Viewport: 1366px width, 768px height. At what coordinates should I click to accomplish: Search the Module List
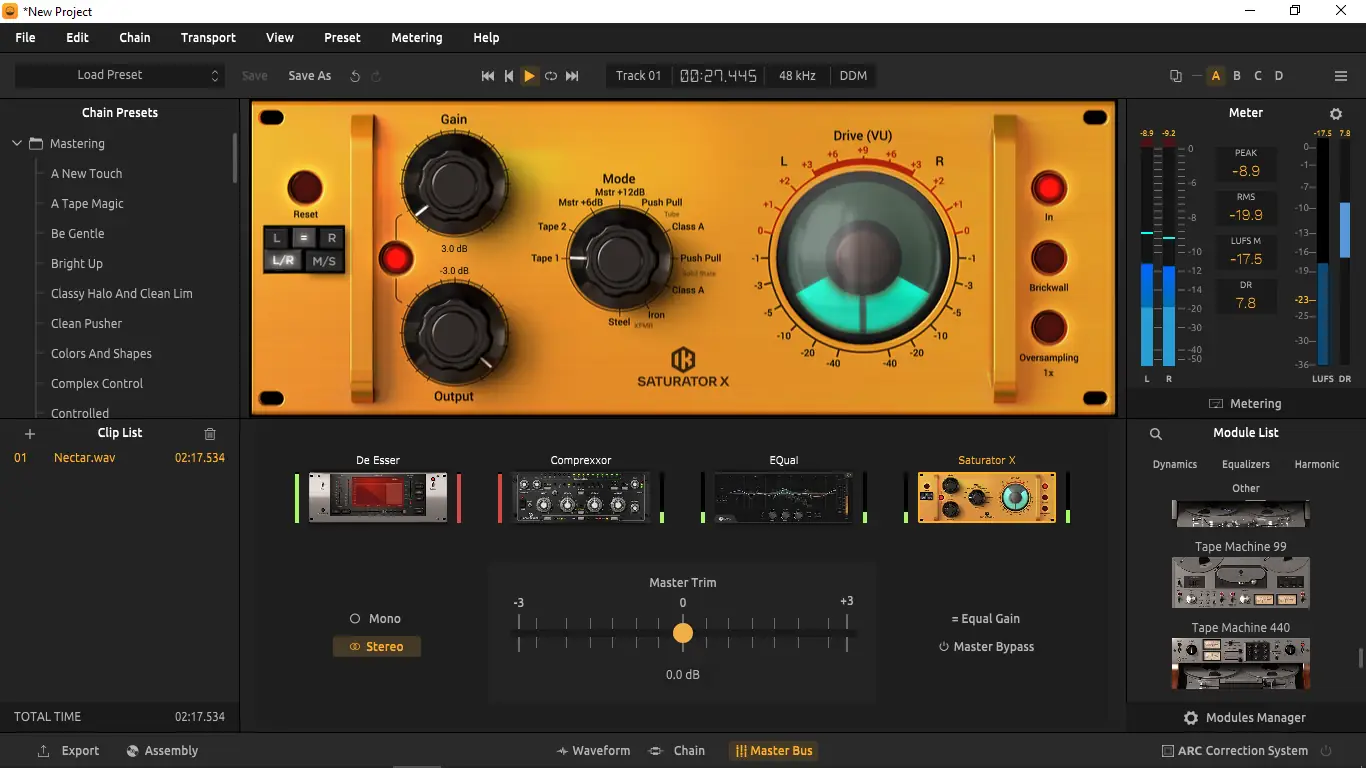point(1156,434)
